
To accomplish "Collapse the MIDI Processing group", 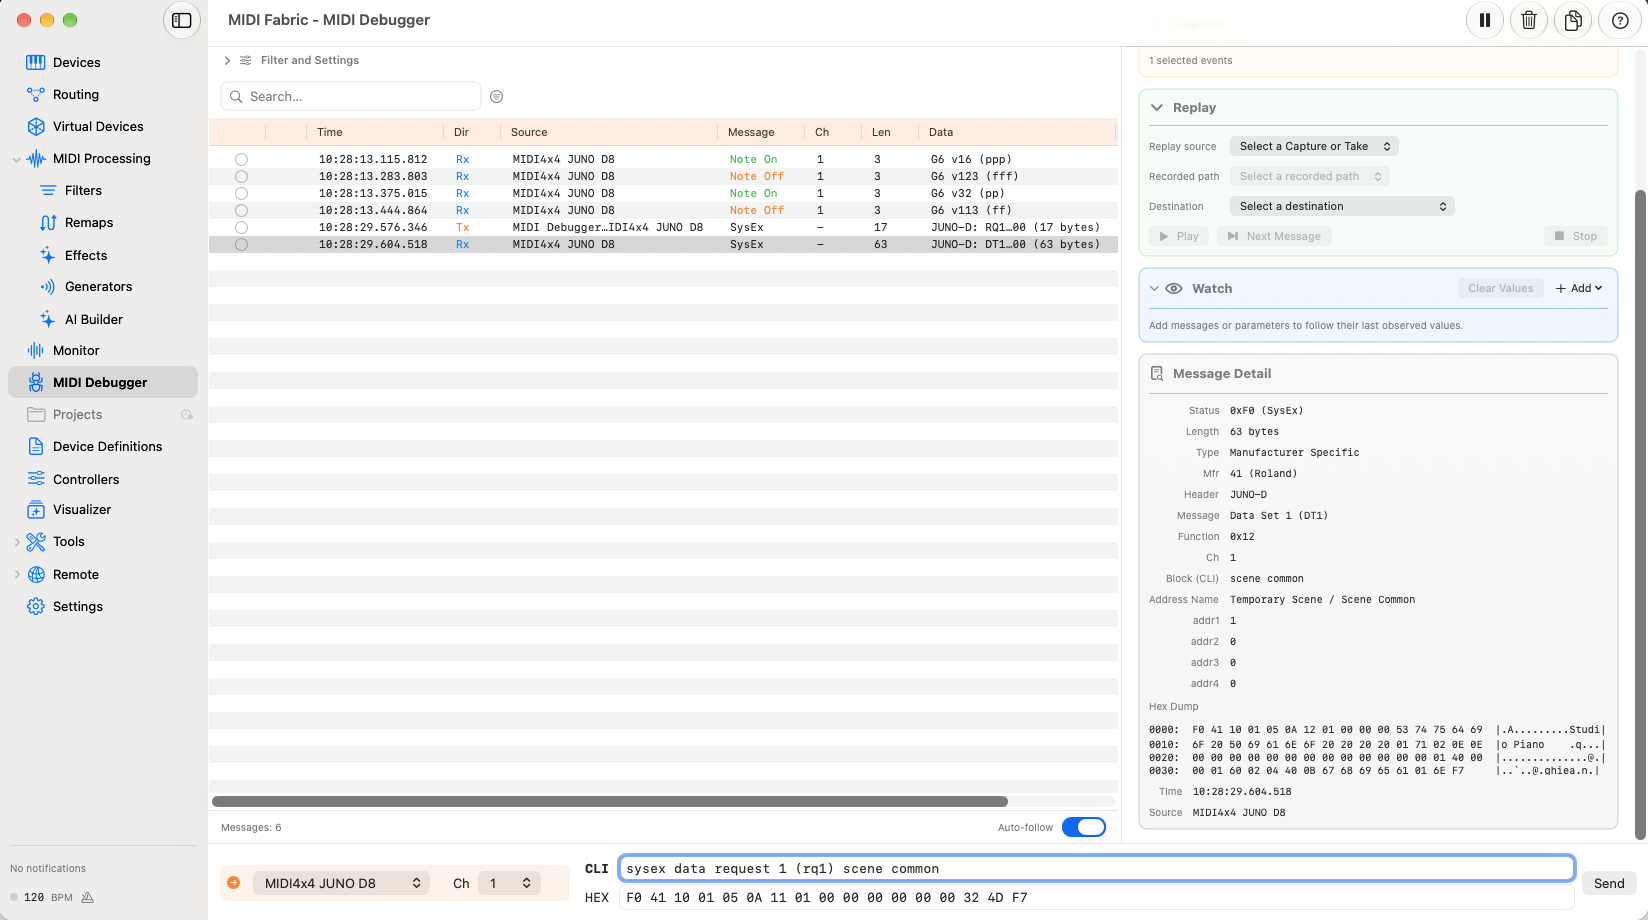I will pos(16,159).
